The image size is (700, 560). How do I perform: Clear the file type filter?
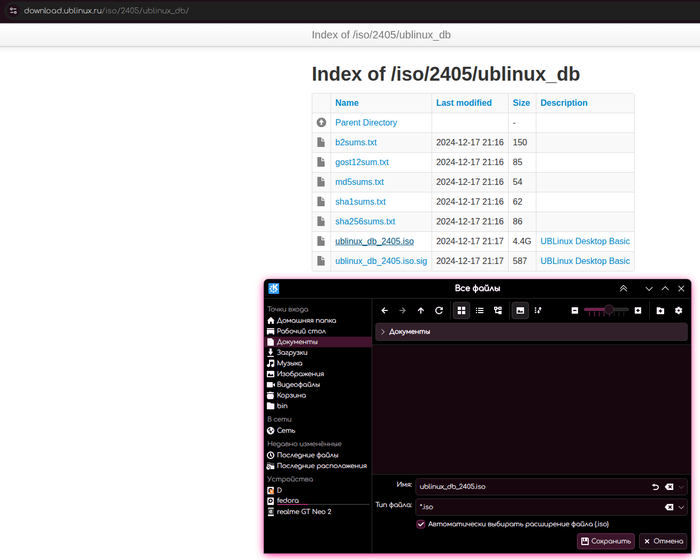pos(669,507)
